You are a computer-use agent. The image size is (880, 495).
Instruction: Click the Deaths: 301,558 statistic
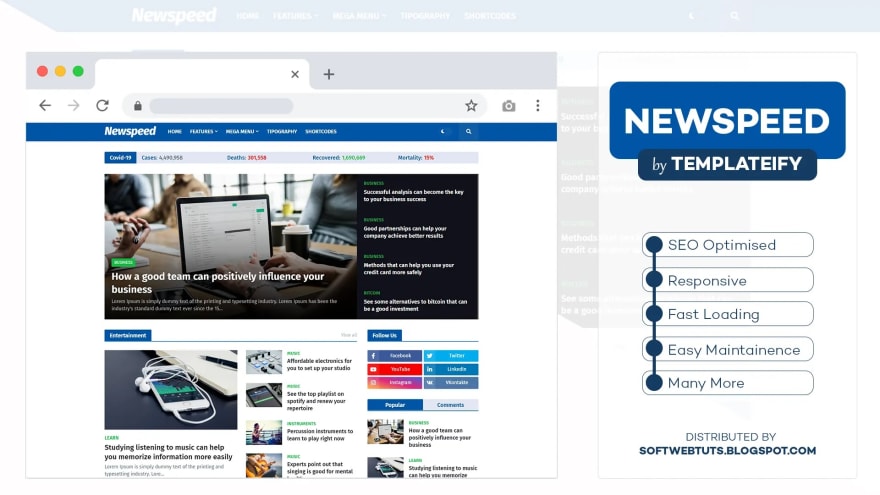(x=246, y=158)
